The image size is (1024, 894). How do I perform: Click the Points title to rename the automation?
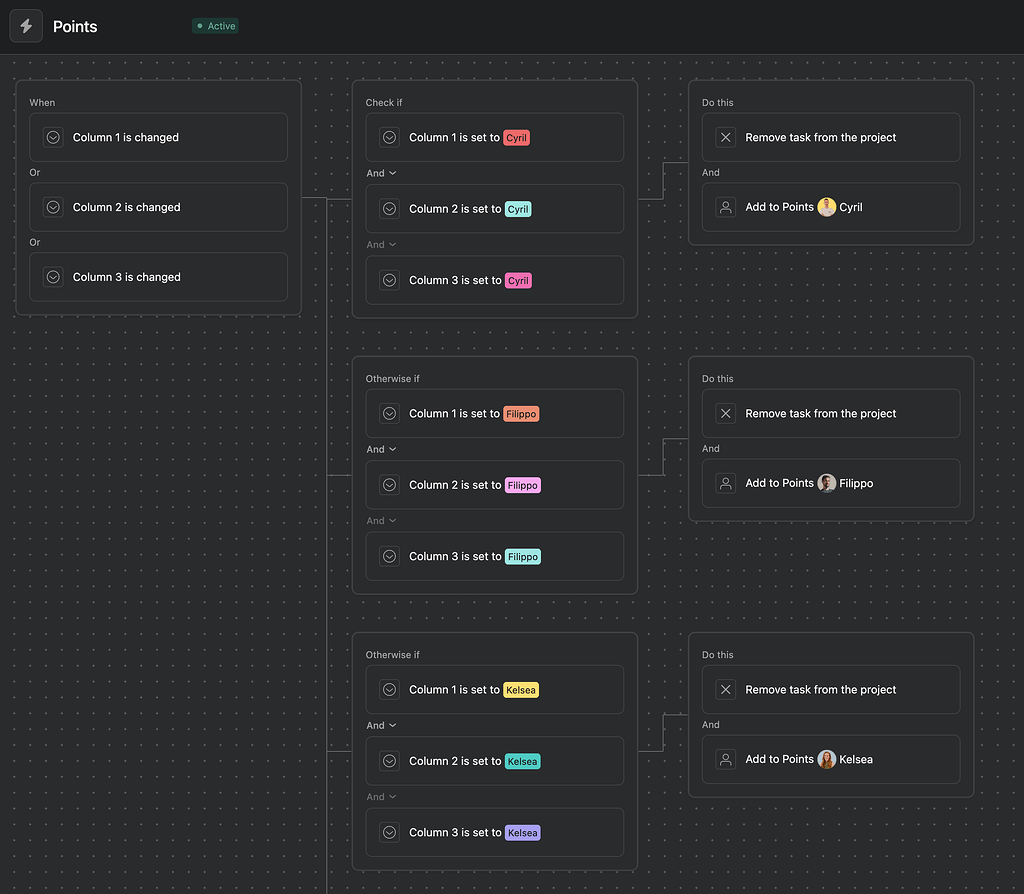click(x=75, y=26)
